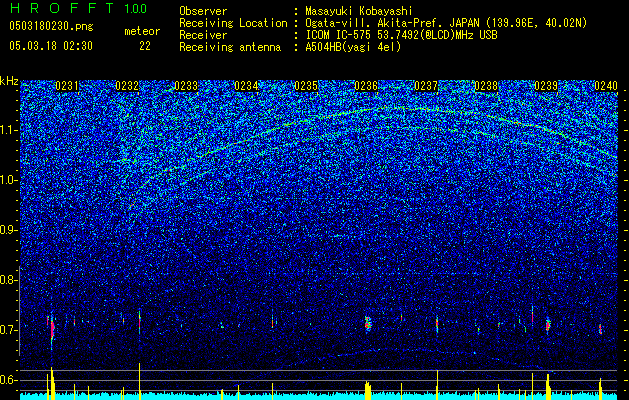Click the HROFFT 1.0.0 title text
The width and height of the screenshot is (629, 400).
[78, 8]
